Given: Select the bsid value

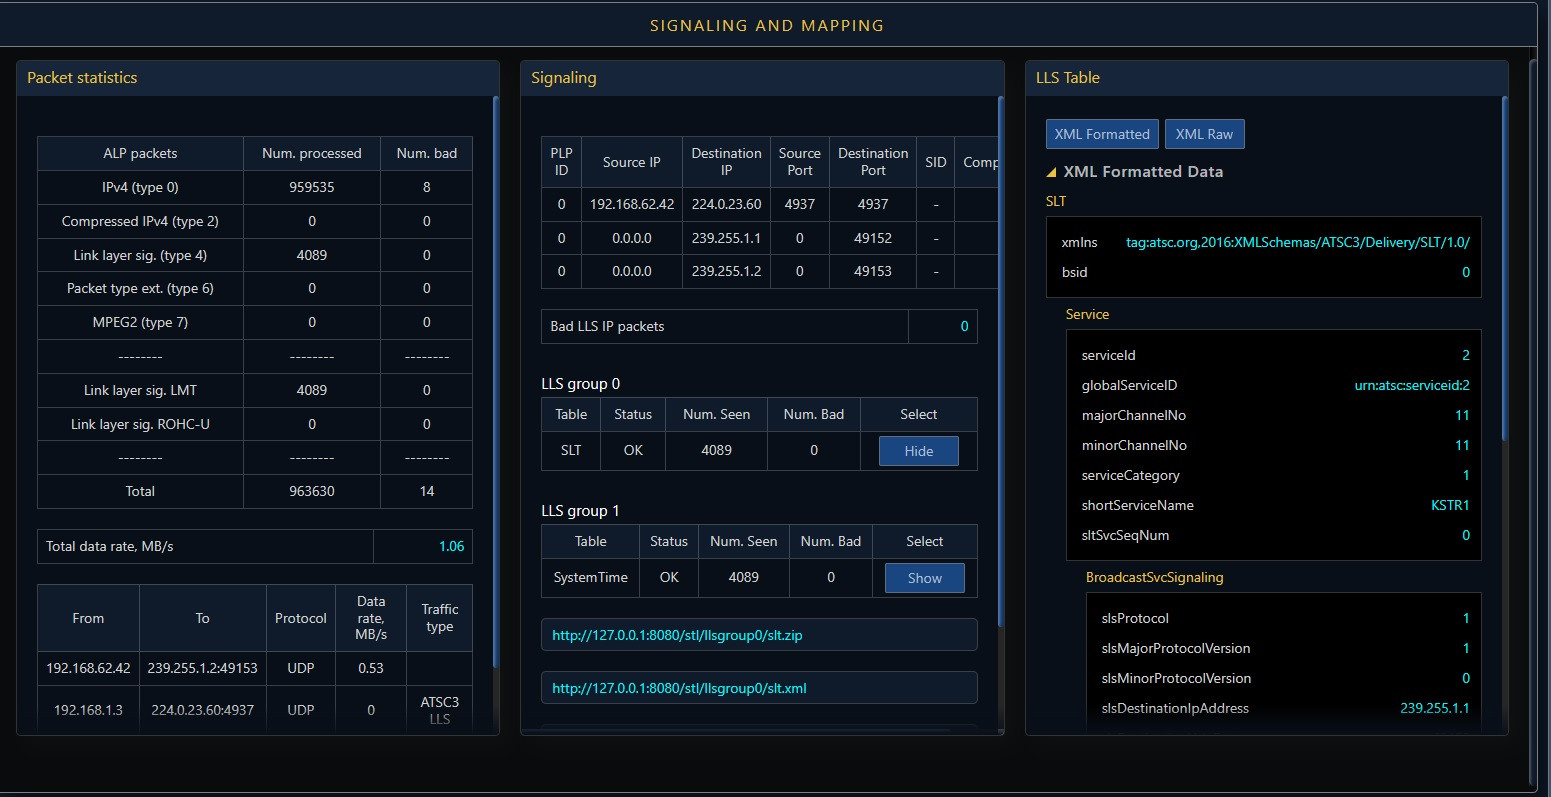Looking at the screenshot, I should click(x=1466, y=272).
